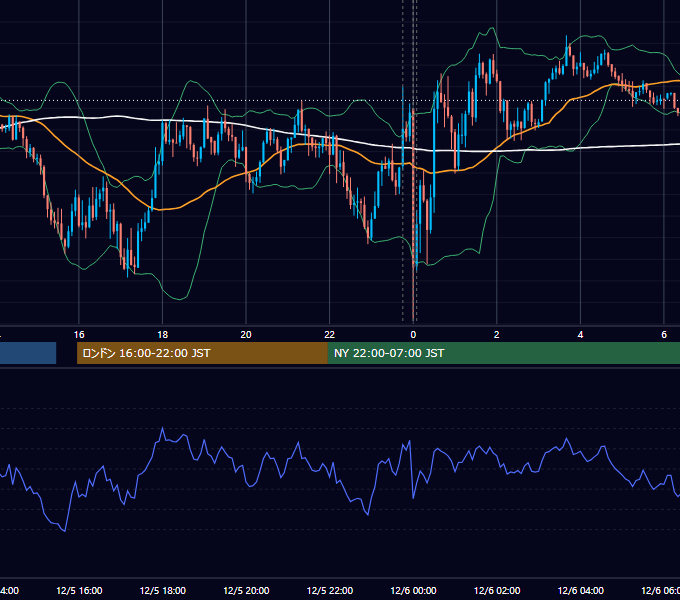Click hour label 2 on price chart axis
This screenshot has width=680, height=600.
tap(497, 335)
